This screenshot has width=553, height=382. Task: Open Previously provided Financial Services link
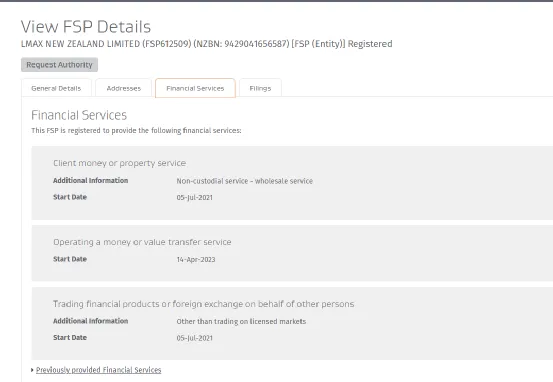point(98,370)
